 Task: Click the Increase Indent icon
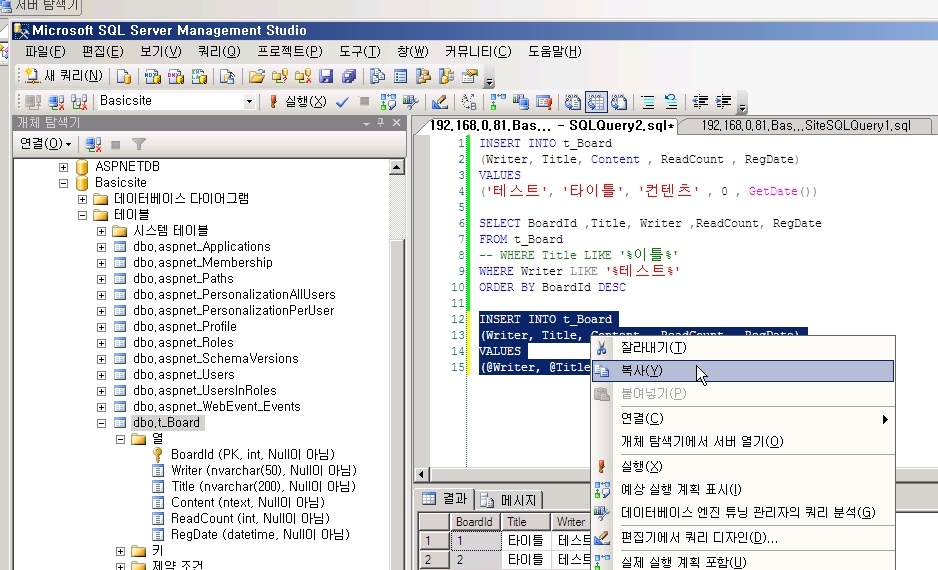point(724,102)
